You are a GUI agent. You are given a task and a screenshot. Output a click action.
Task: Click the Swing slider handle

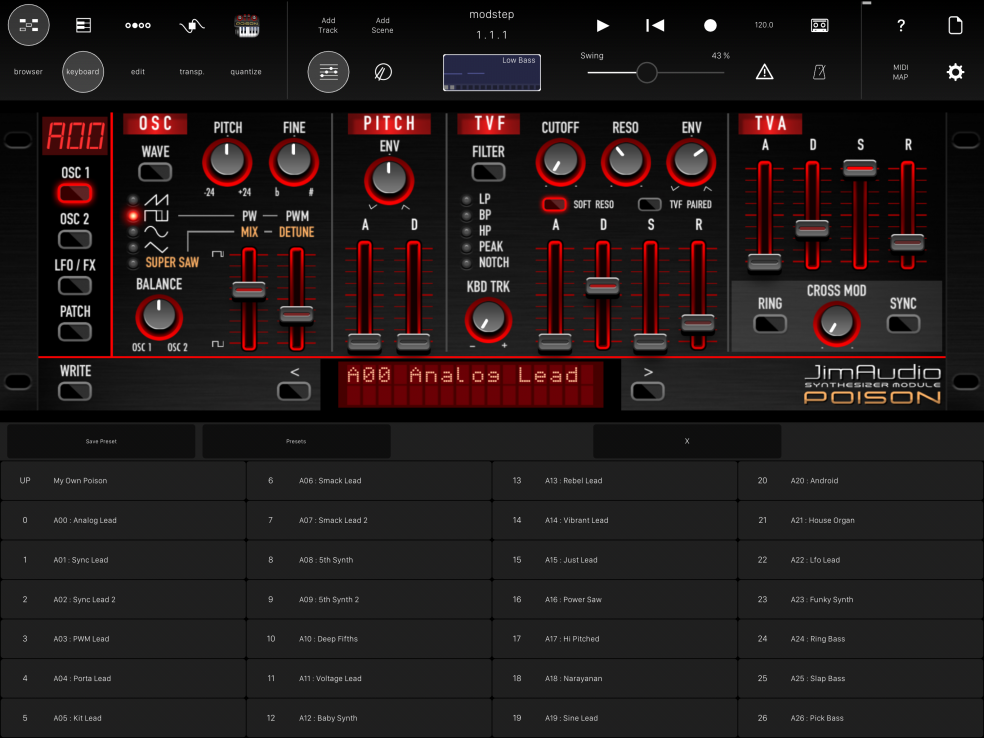pyautogui.click(x=647, y=72)
